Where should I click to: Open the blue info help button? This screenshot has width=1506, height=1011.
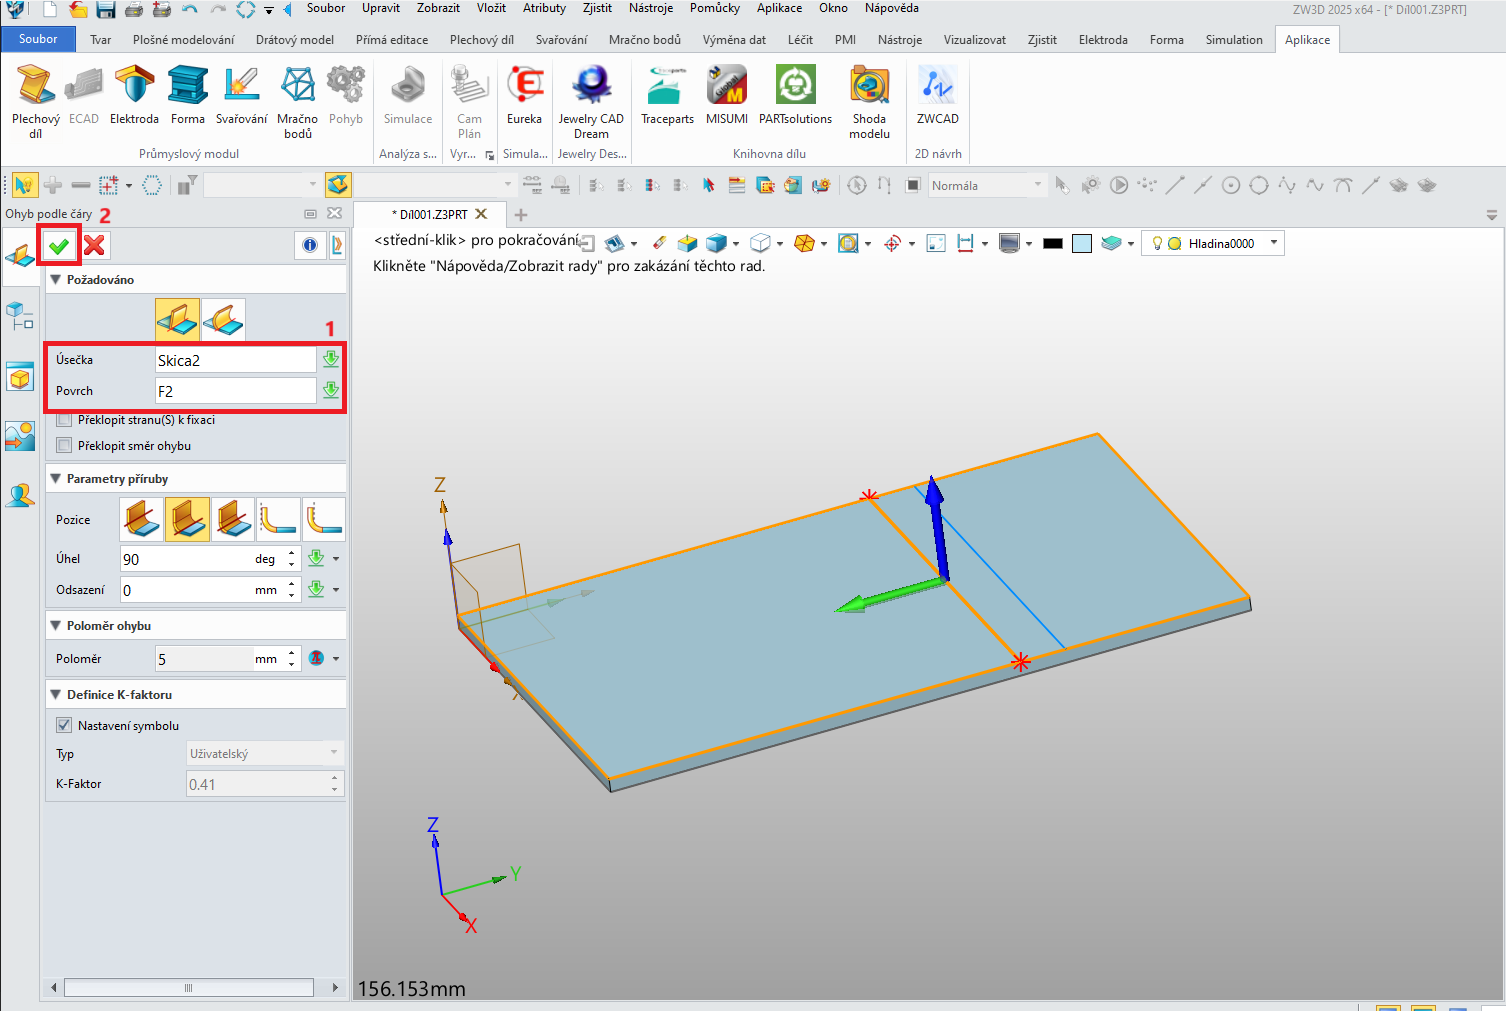(x=310, y=245)
